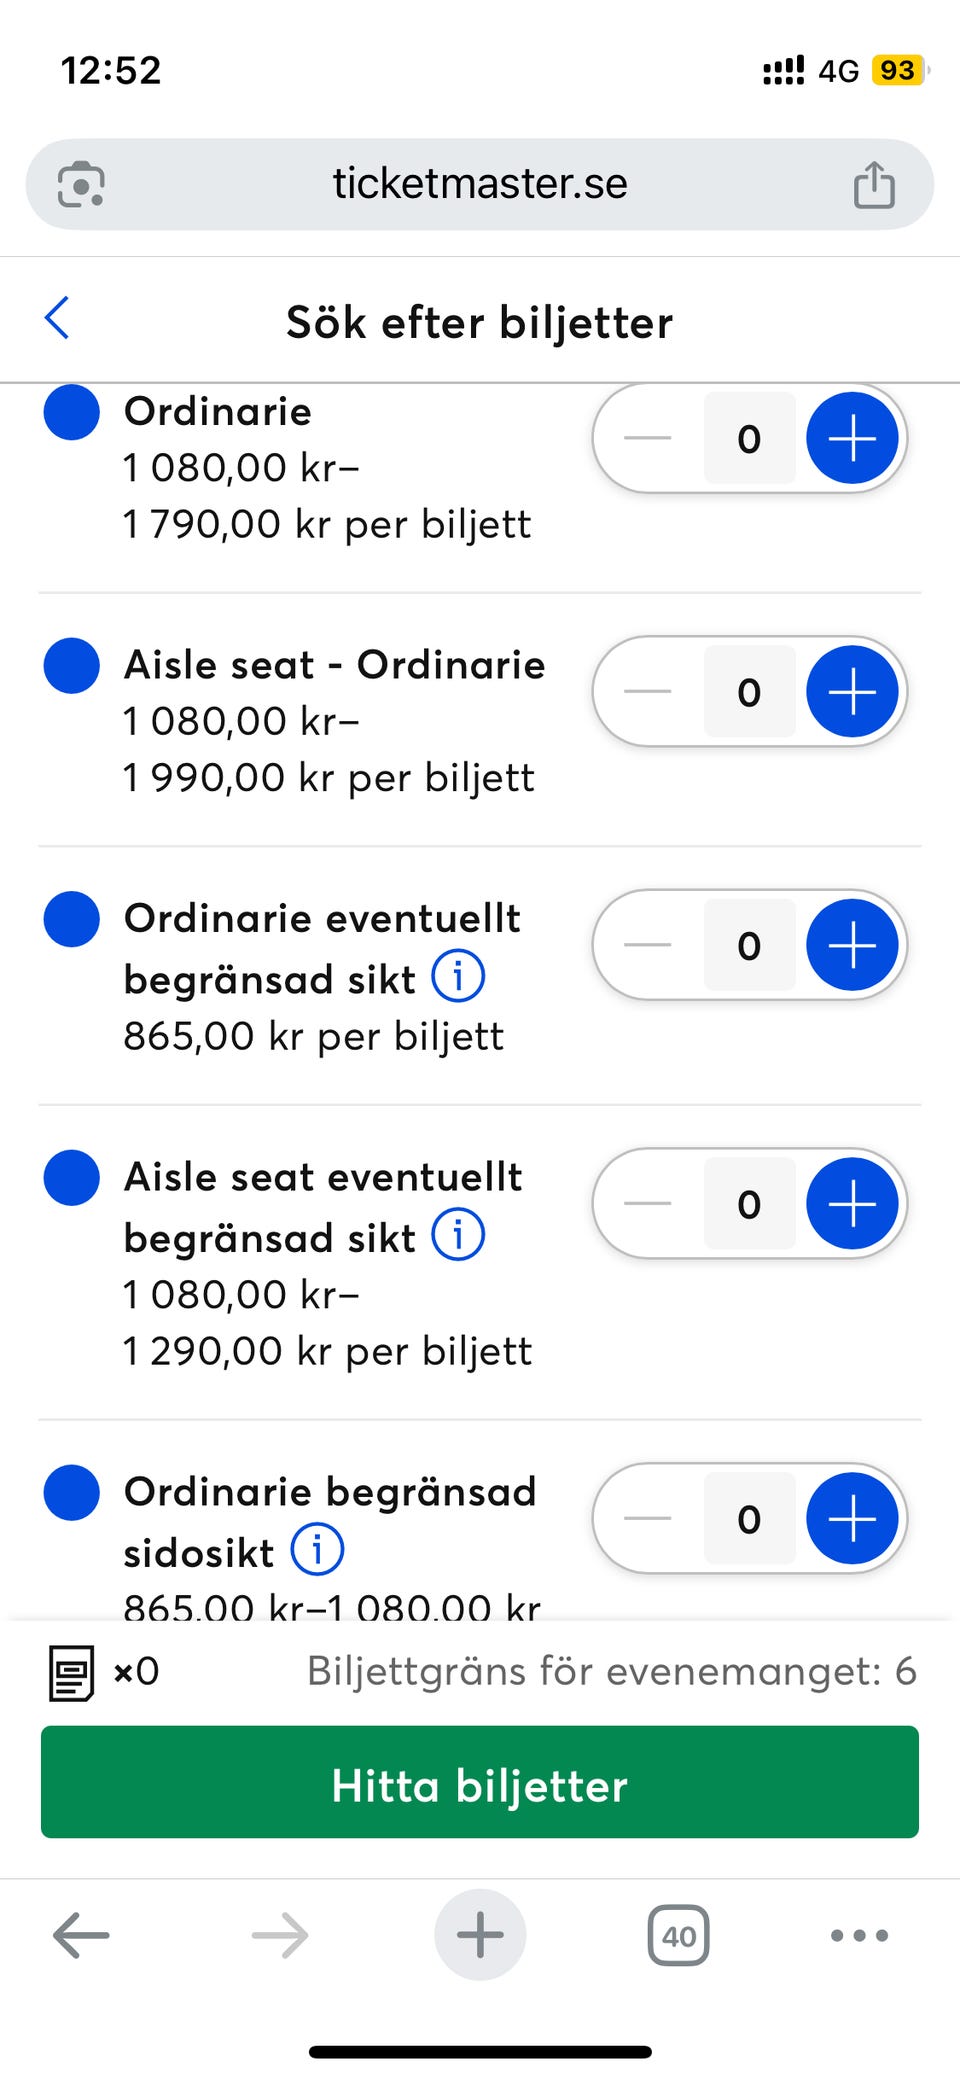
Task: Tap the ticketmaster.se address field
Action: (x=480, y=185)
